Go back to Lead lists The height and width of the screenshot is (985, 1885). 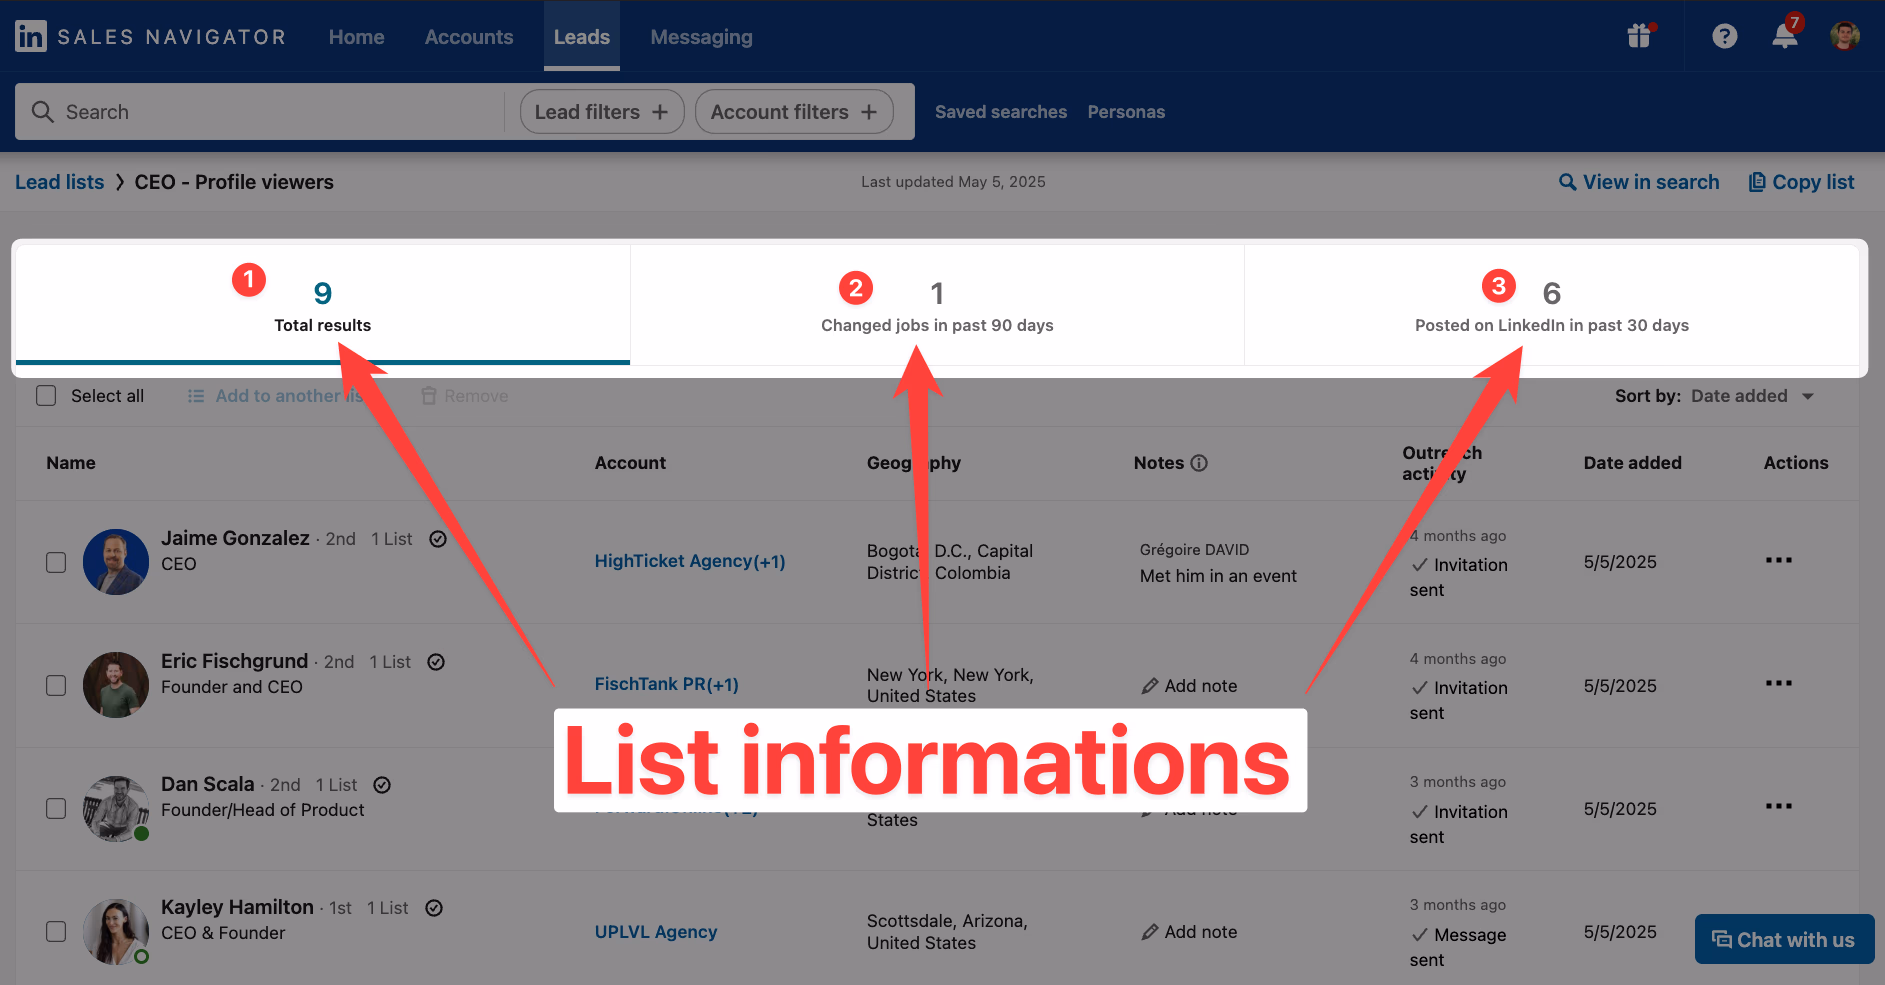click(60, 182)
